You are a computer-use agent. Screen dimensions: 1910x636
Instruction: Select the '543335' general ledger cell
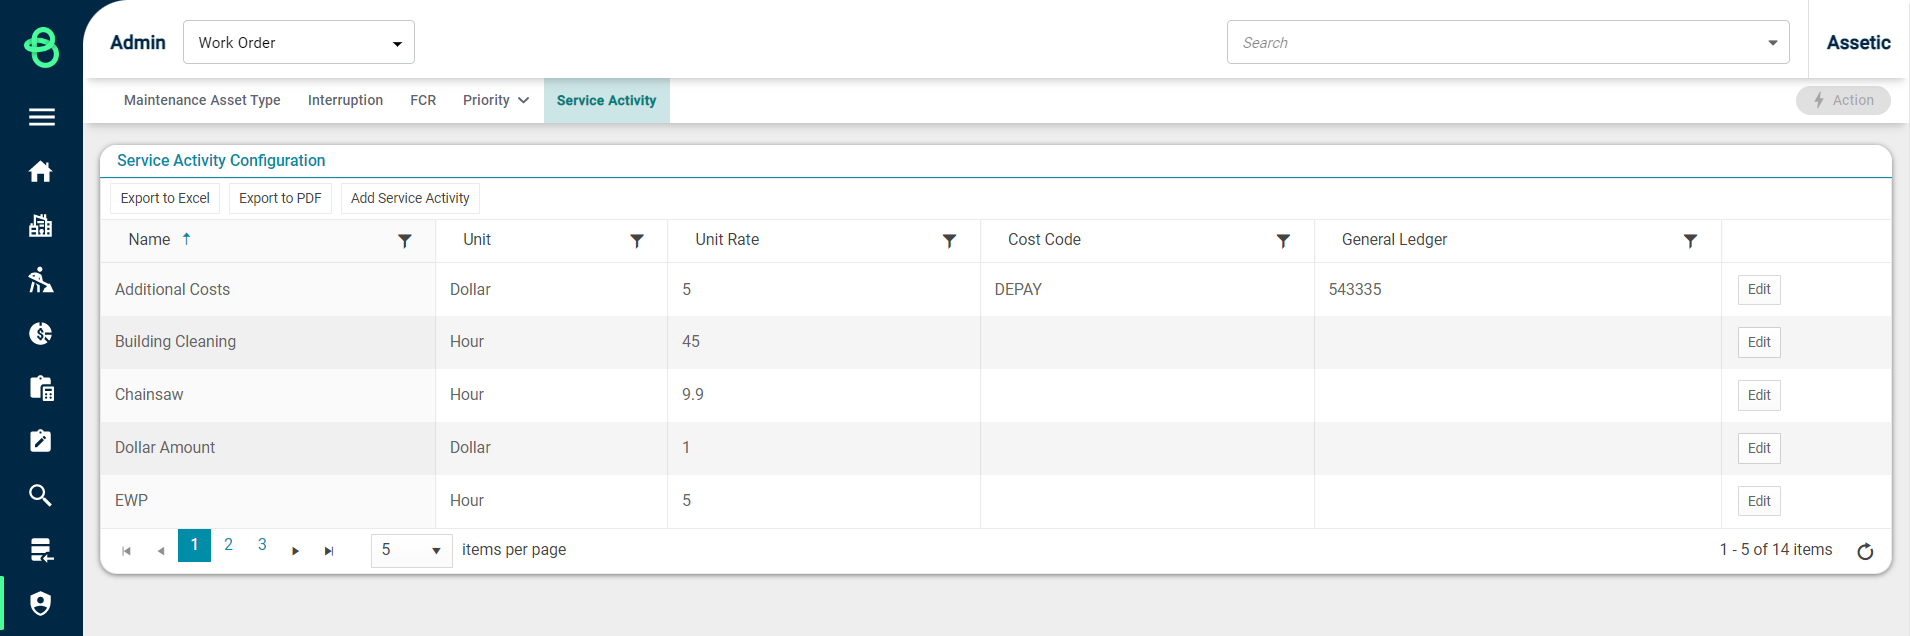pos(1518,289)
